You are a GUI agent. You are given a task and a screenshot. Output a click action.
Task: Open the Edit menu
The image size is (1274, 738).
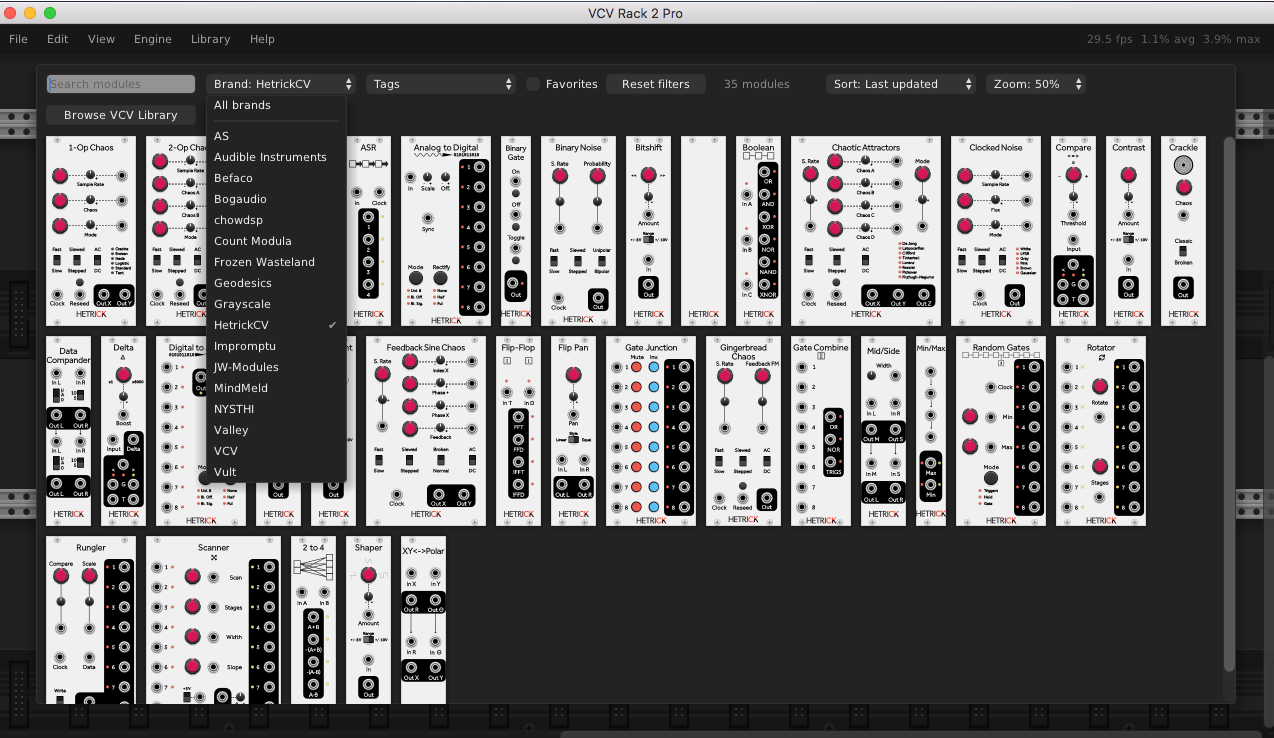point(57,39)
